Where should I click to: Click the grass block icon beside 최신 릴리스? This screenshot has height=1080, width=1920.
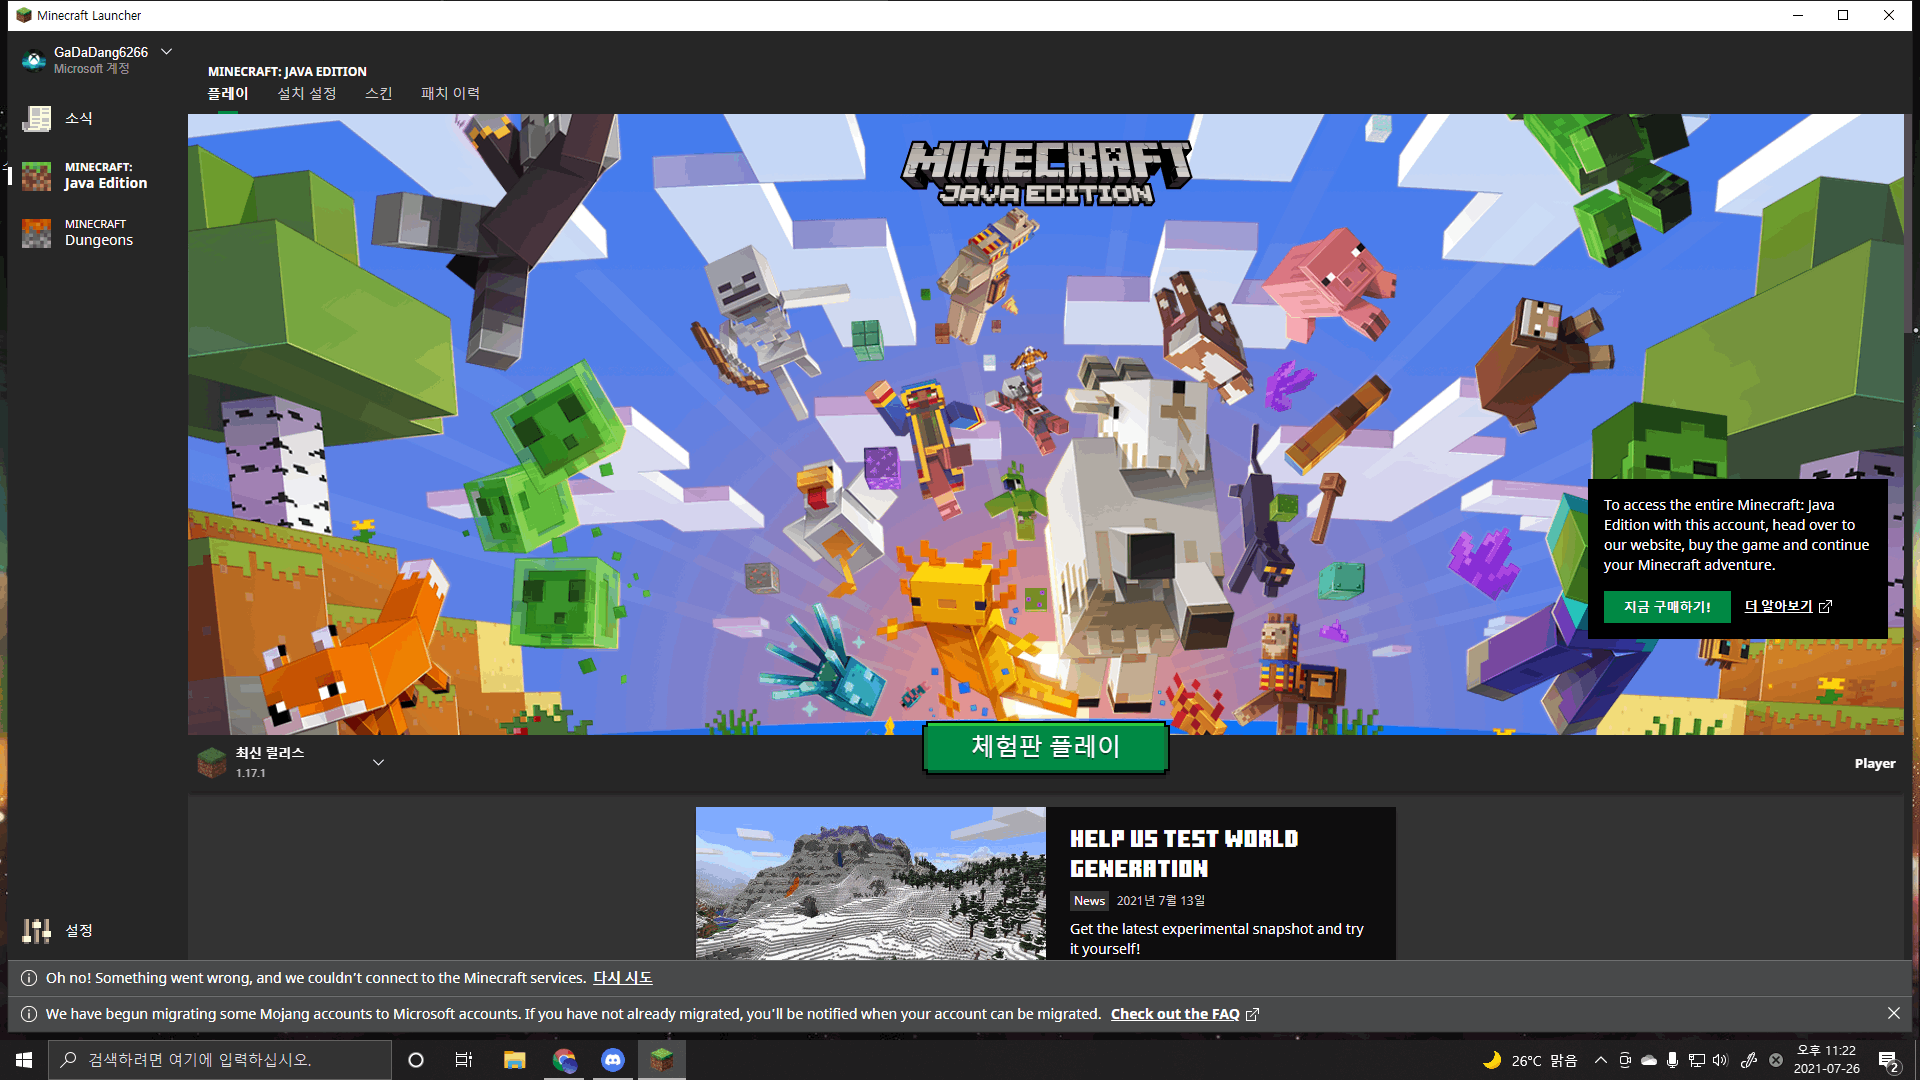click(212, 763)
